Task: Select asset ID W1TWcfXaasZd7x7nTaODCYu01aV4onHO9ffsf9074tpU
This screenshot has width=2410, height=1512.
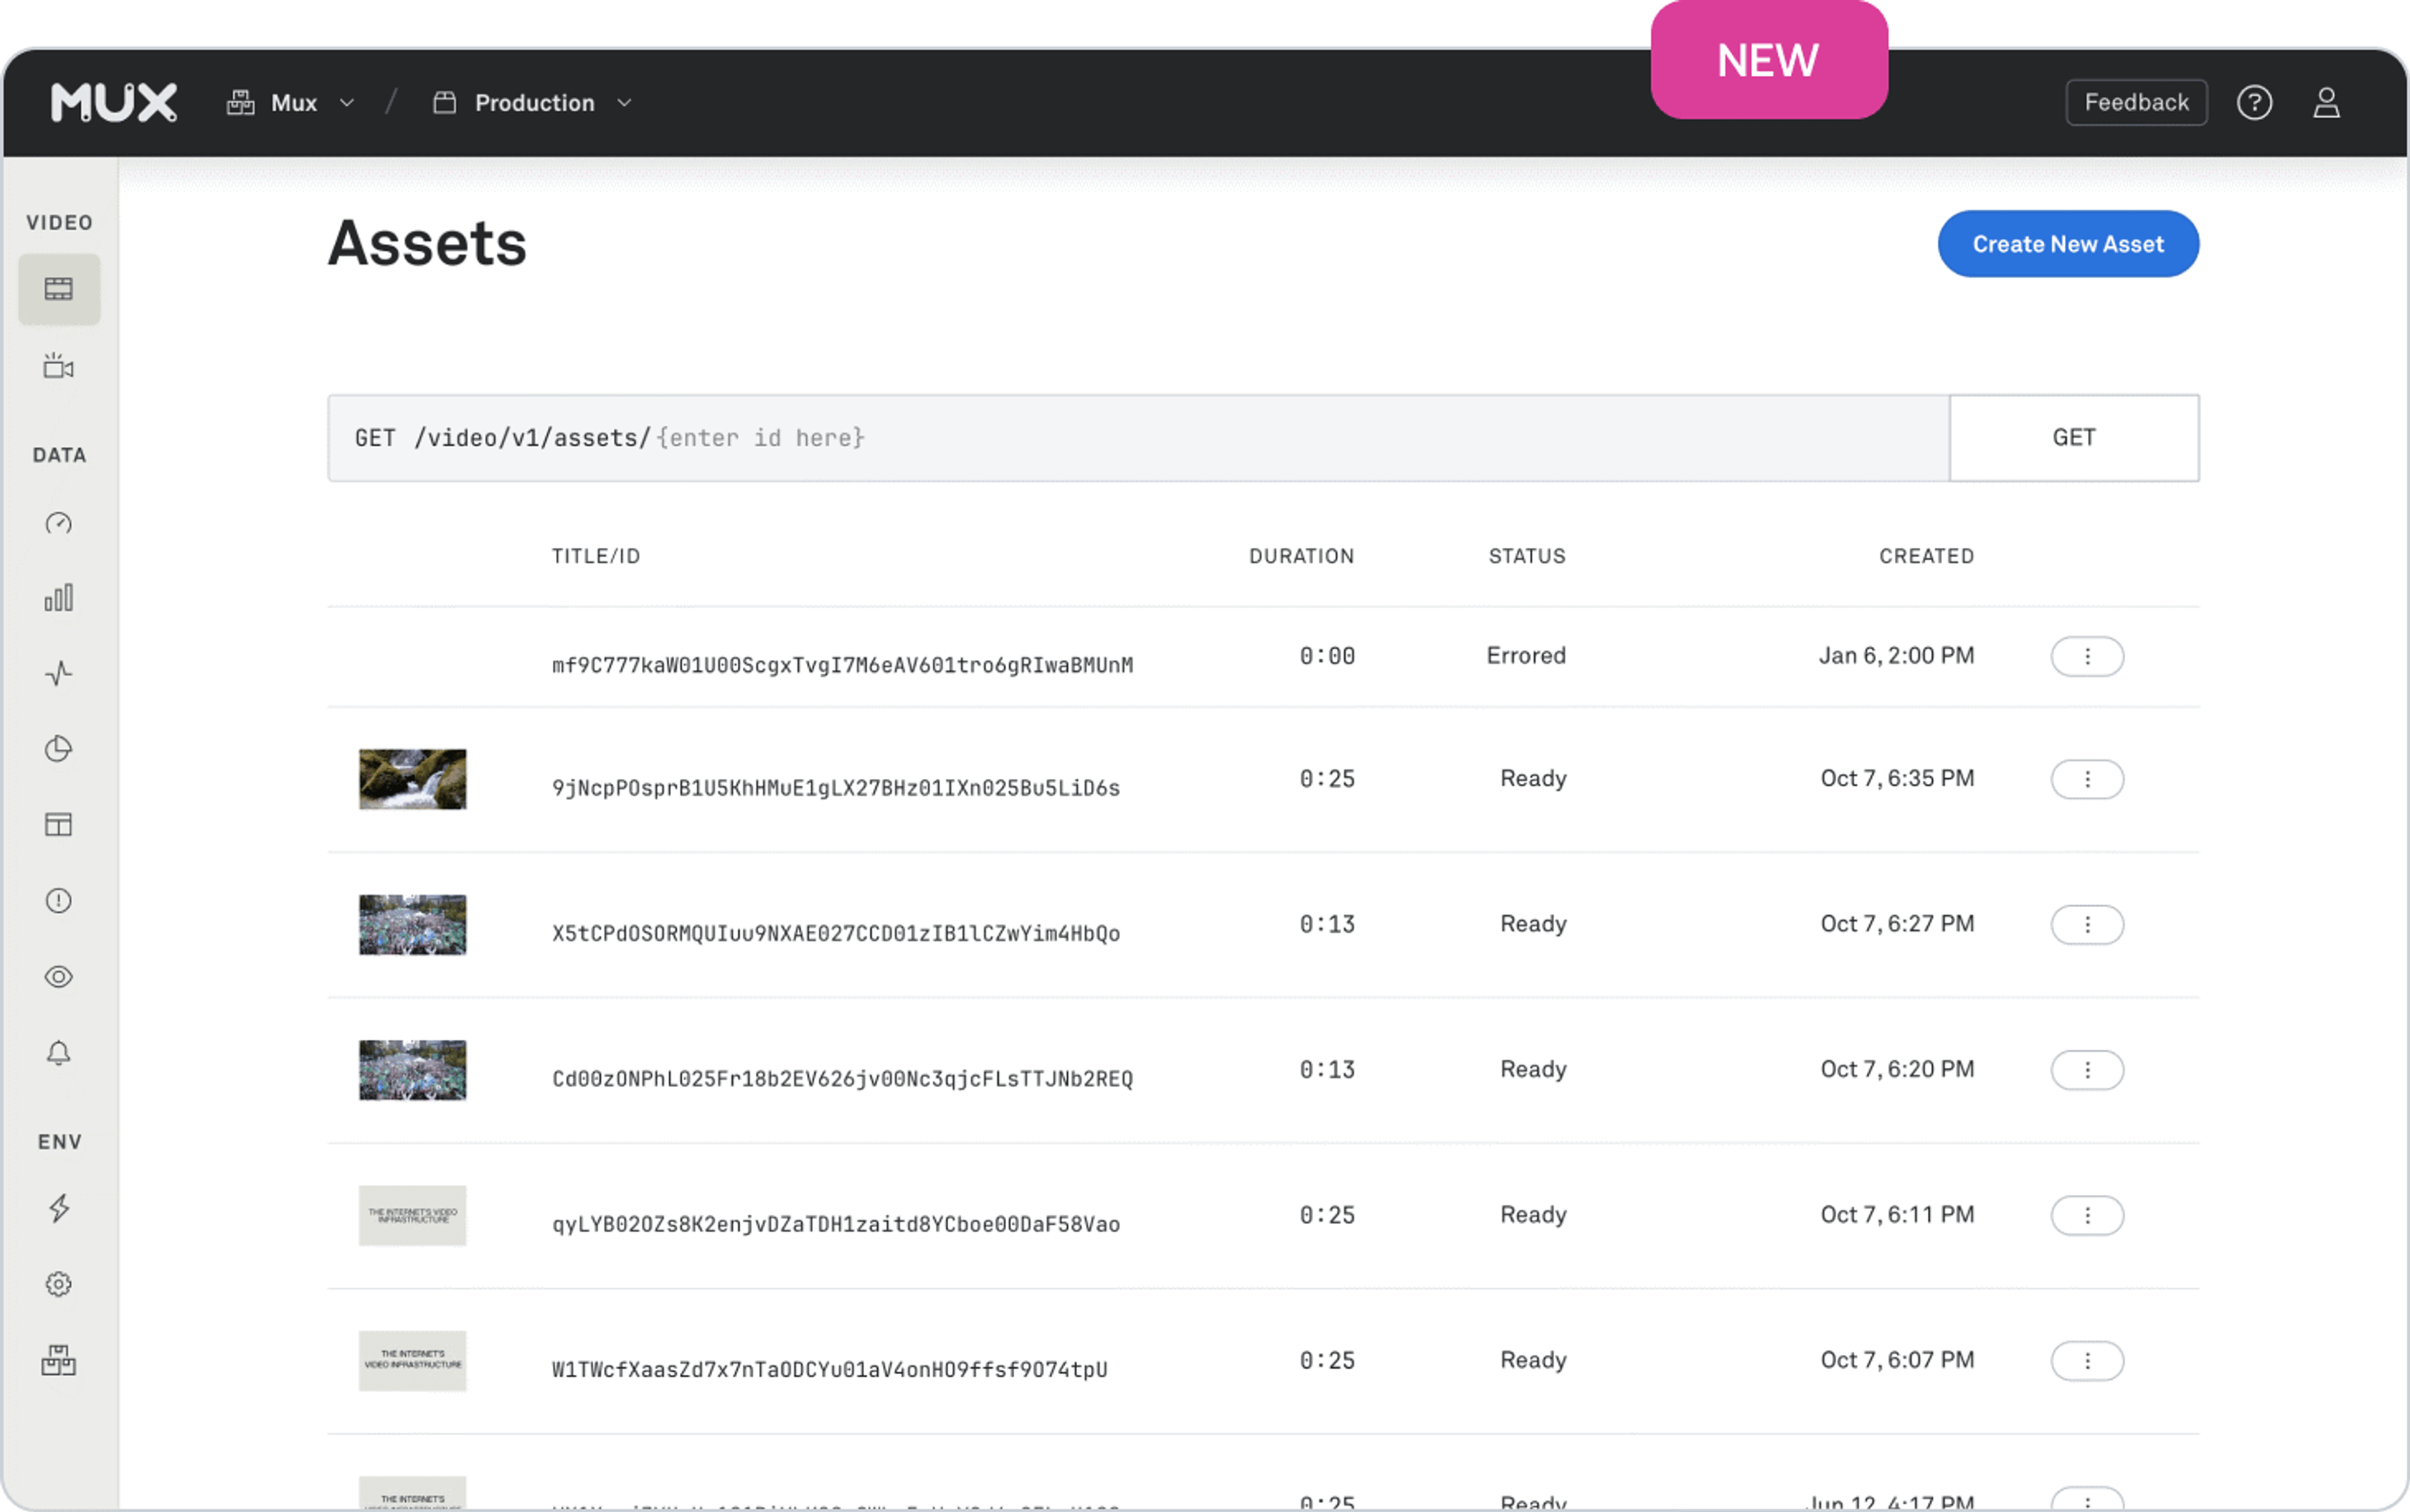Action: pos(830,1370)
